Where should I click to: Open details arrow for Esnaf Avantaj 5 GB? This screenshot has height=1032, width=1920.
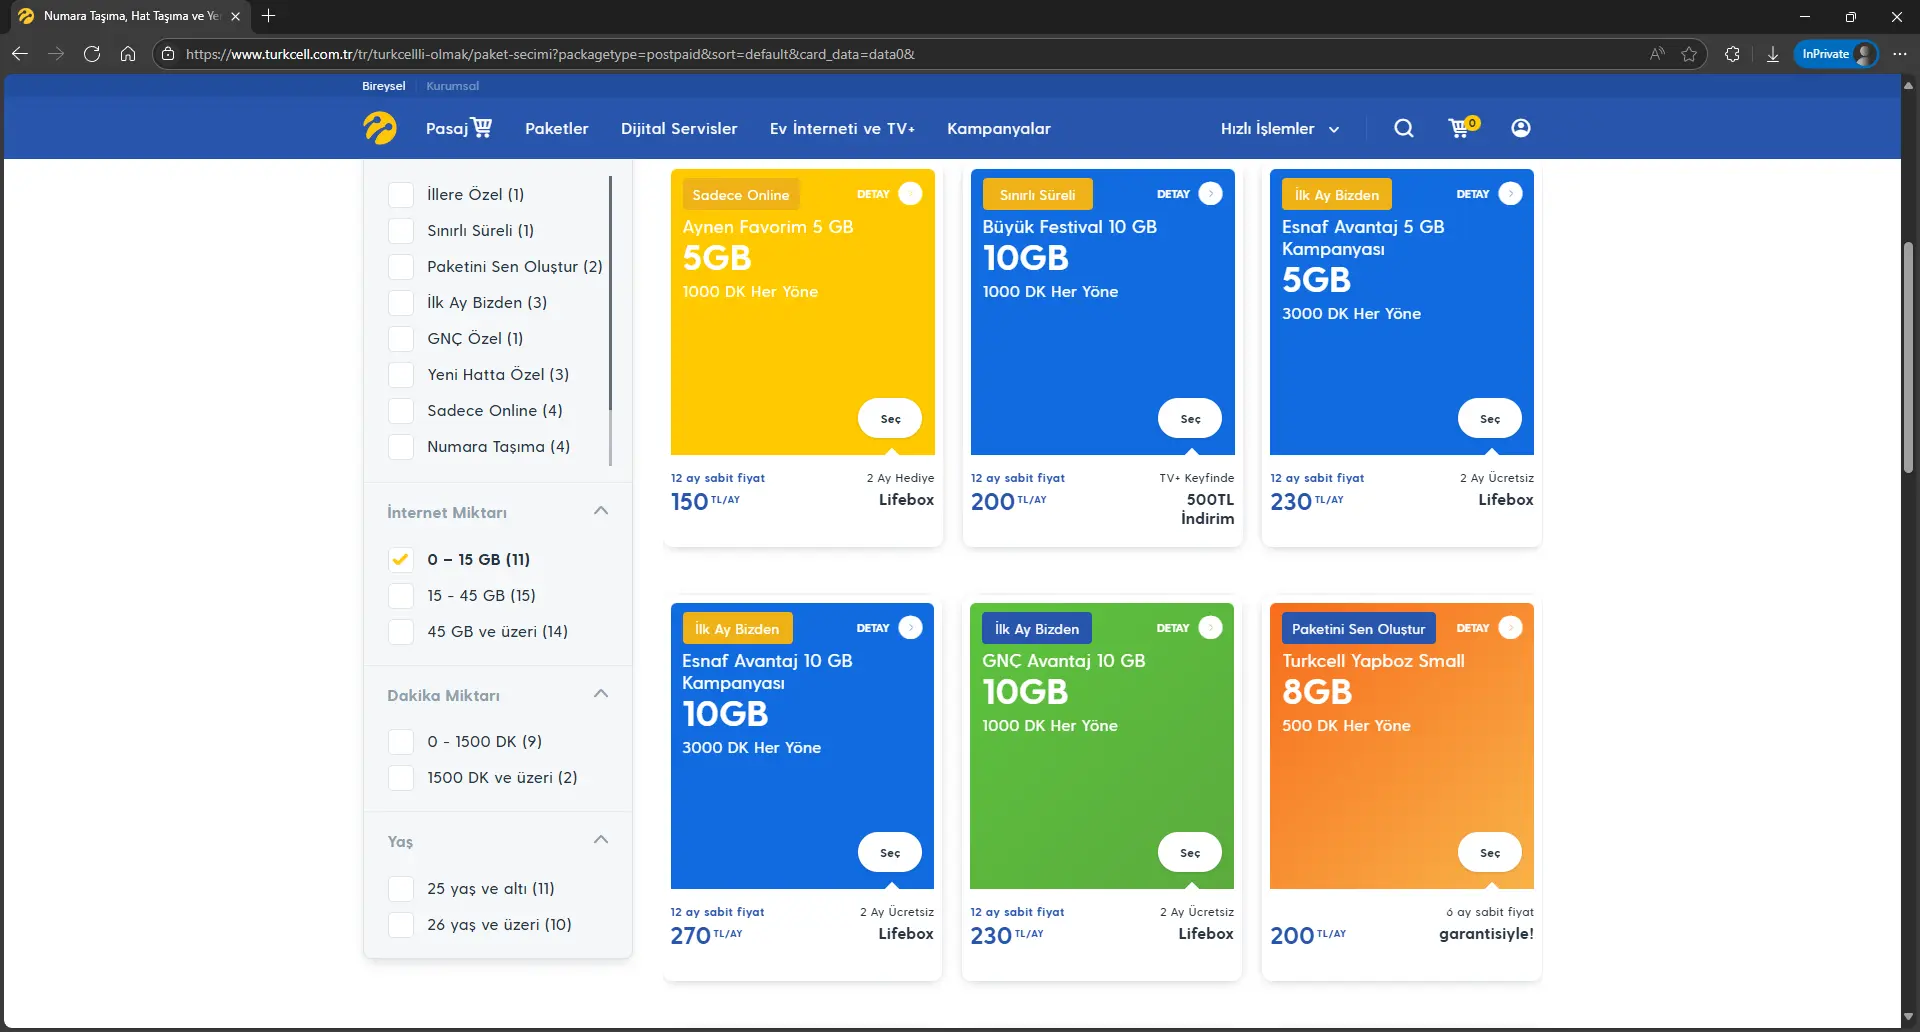[x=1510, y=194]
